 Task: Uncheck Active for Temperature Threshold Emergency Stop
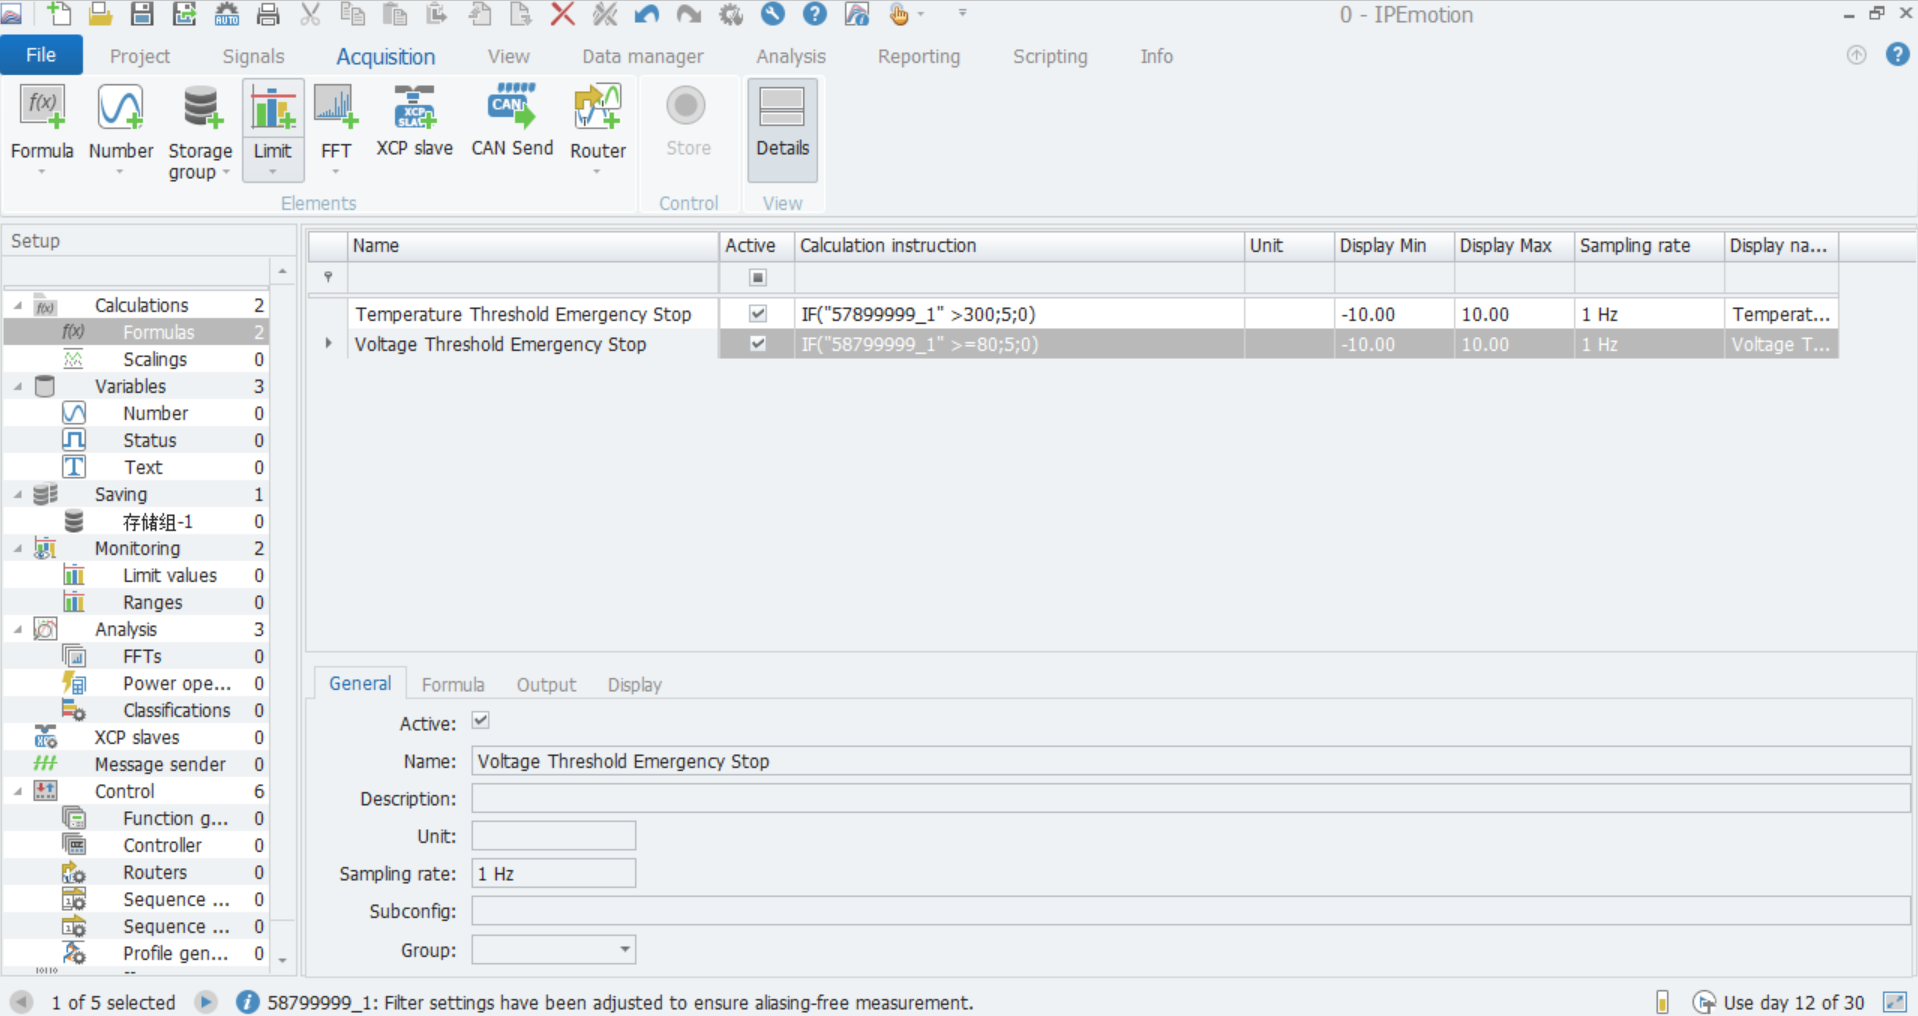[x=758, y=314]
